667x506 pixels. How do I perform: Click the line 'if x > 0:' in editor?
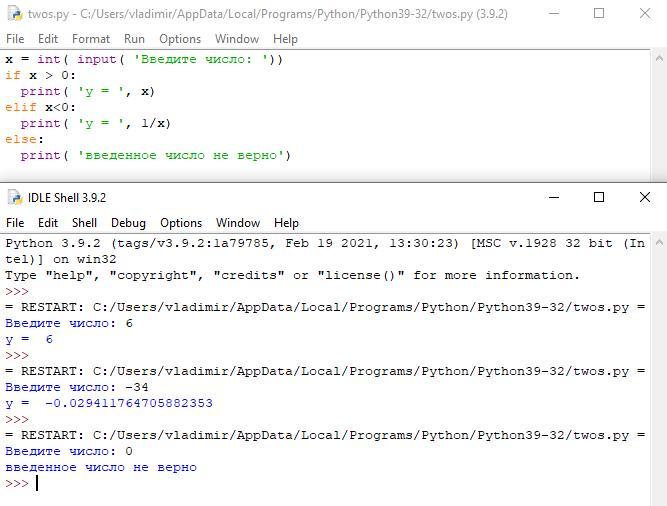coord(40,75)
